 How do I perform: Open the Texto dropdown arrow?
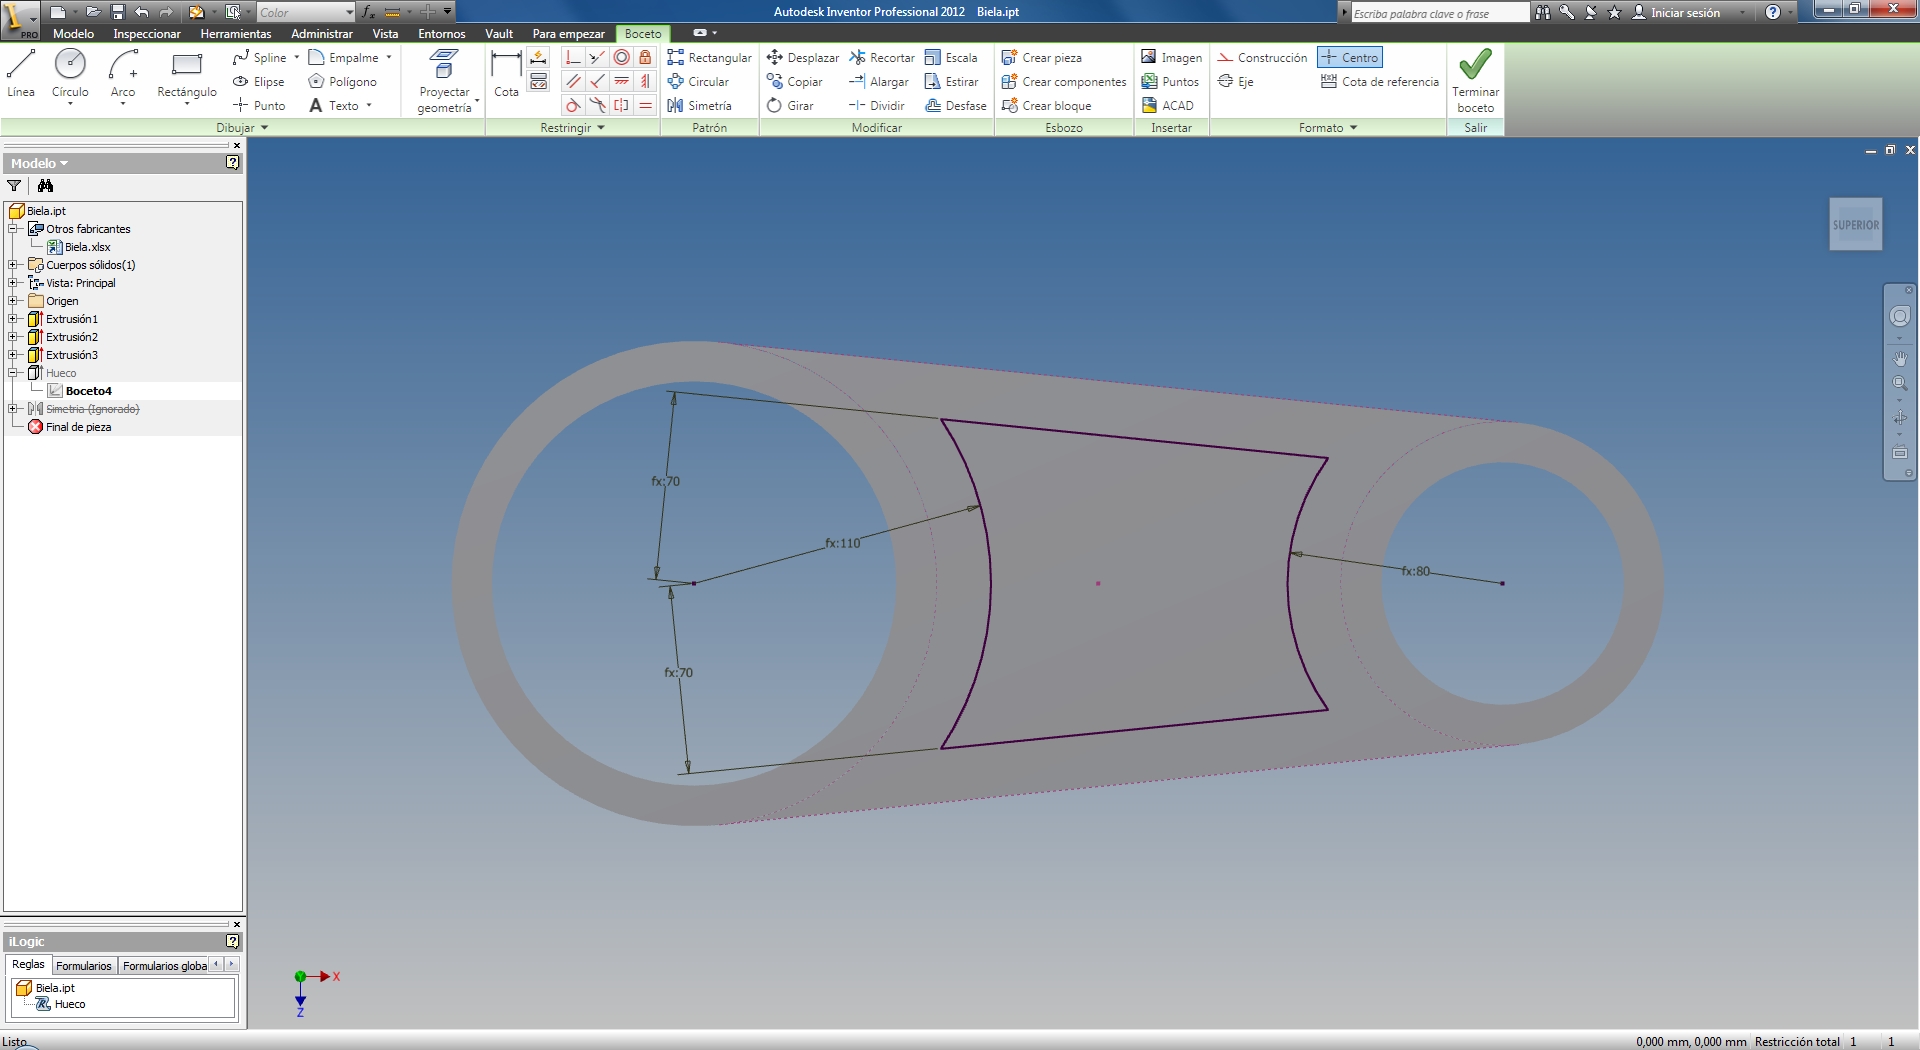click(369, 106)
